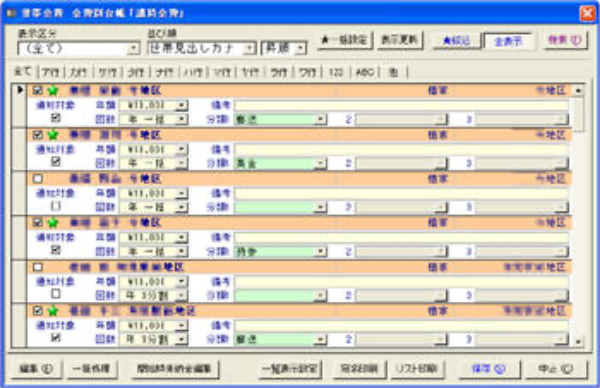Uncheck the header checkbox of the fourth record
Viewport: 600px width, 388px height.
38,223
